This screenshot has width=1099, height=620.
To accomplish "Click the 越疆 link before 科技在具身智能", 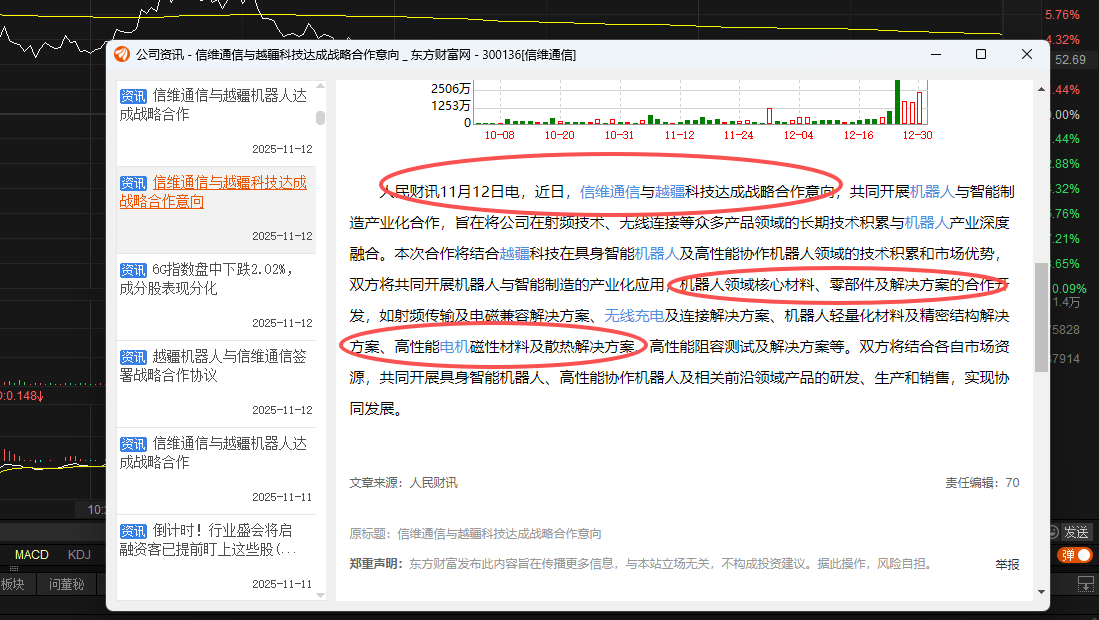I will pos(514,254).
